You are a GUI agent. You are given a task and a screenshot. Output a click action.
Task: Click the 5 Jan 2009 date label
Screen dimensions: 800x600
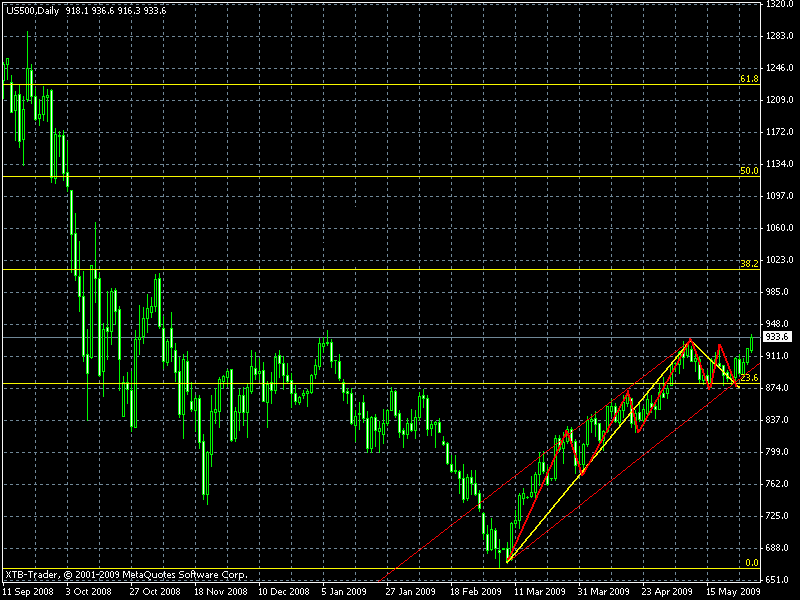click(x=344, y=592)
